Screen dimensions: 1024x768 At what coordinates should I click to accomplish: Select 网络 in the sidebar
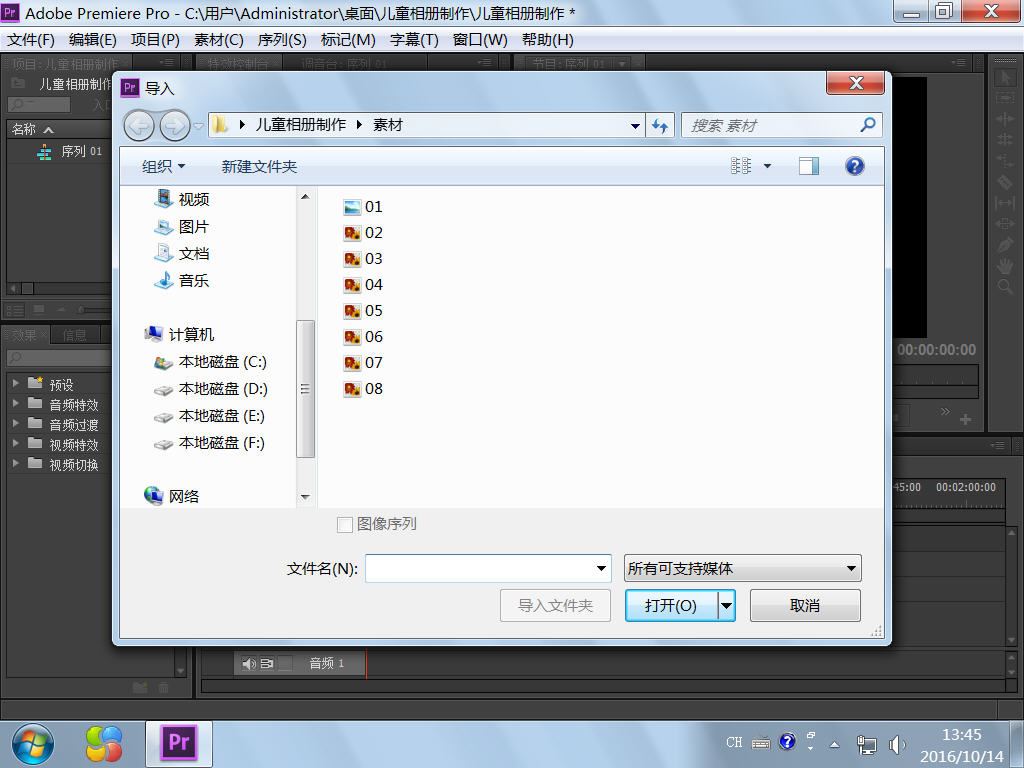coord(171,496)
